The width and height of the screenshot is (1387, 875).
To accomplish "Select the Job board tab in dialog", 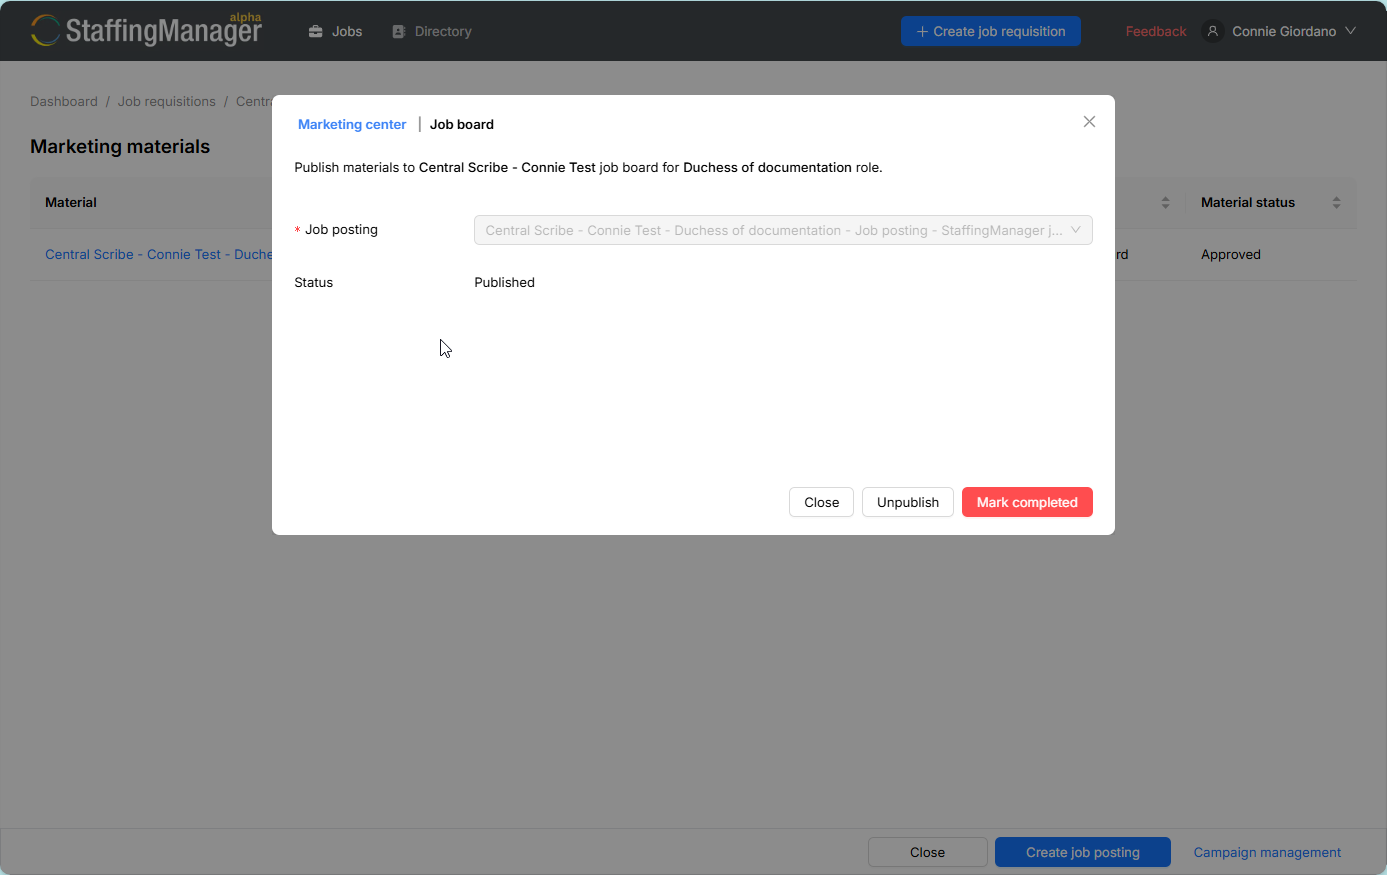I will (462, 124).
